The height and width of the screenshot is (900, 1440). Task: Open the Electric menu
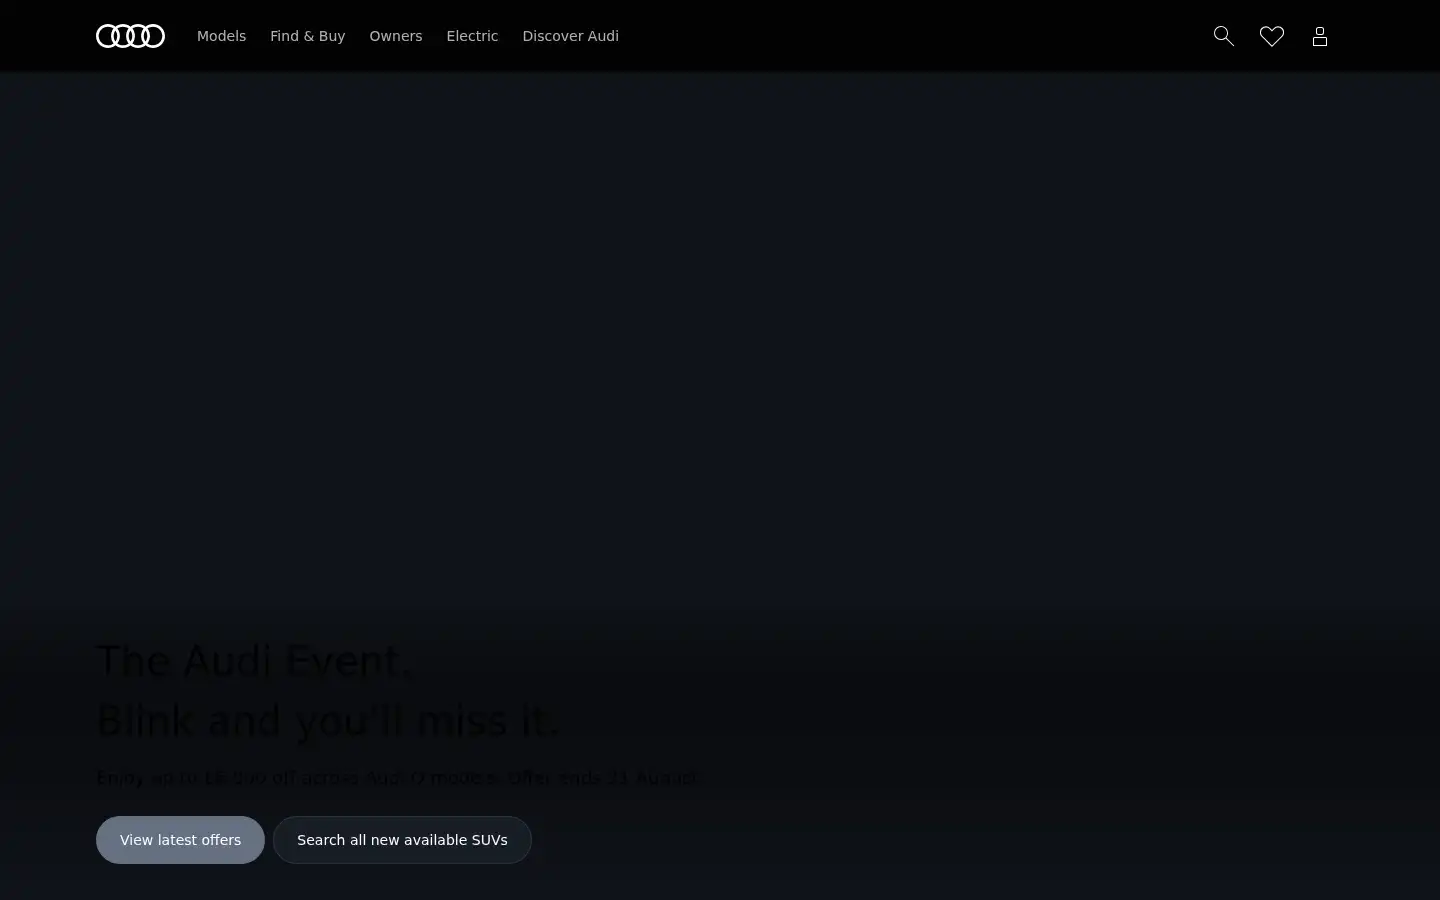[x=472, y=36]
